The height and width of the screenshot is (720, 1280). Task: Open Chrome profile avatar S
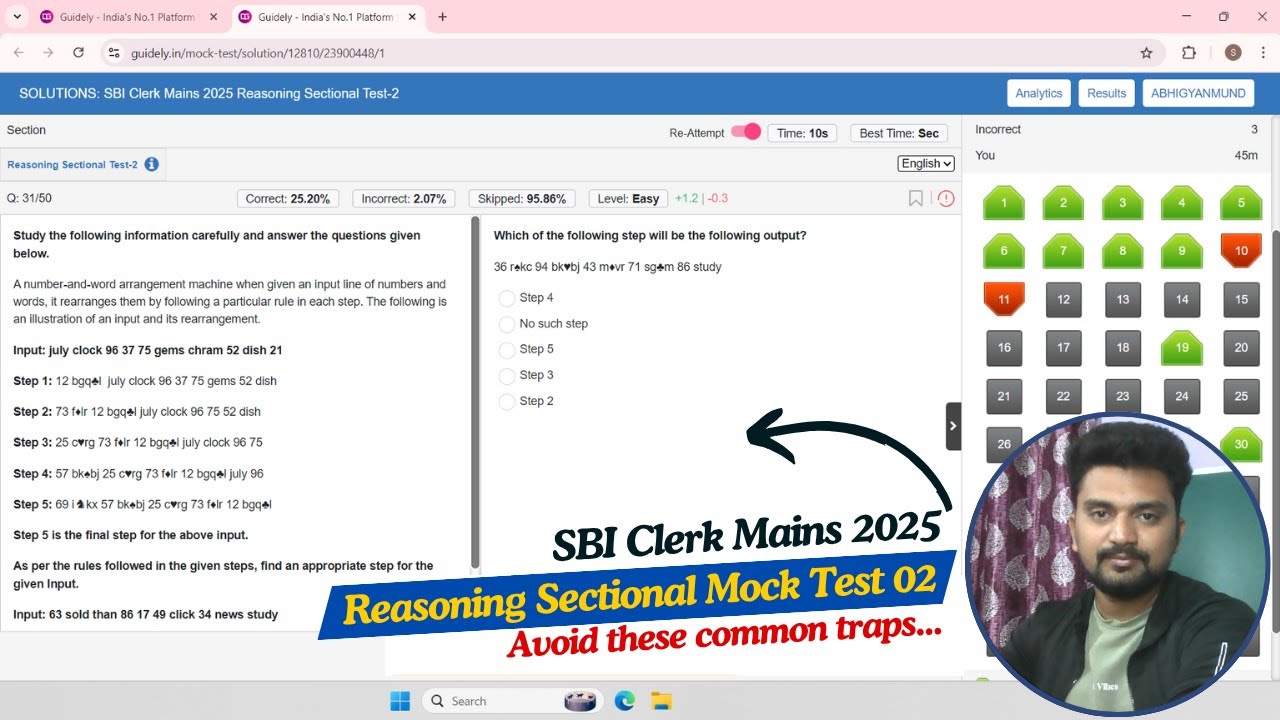(x=1233, y=53)
